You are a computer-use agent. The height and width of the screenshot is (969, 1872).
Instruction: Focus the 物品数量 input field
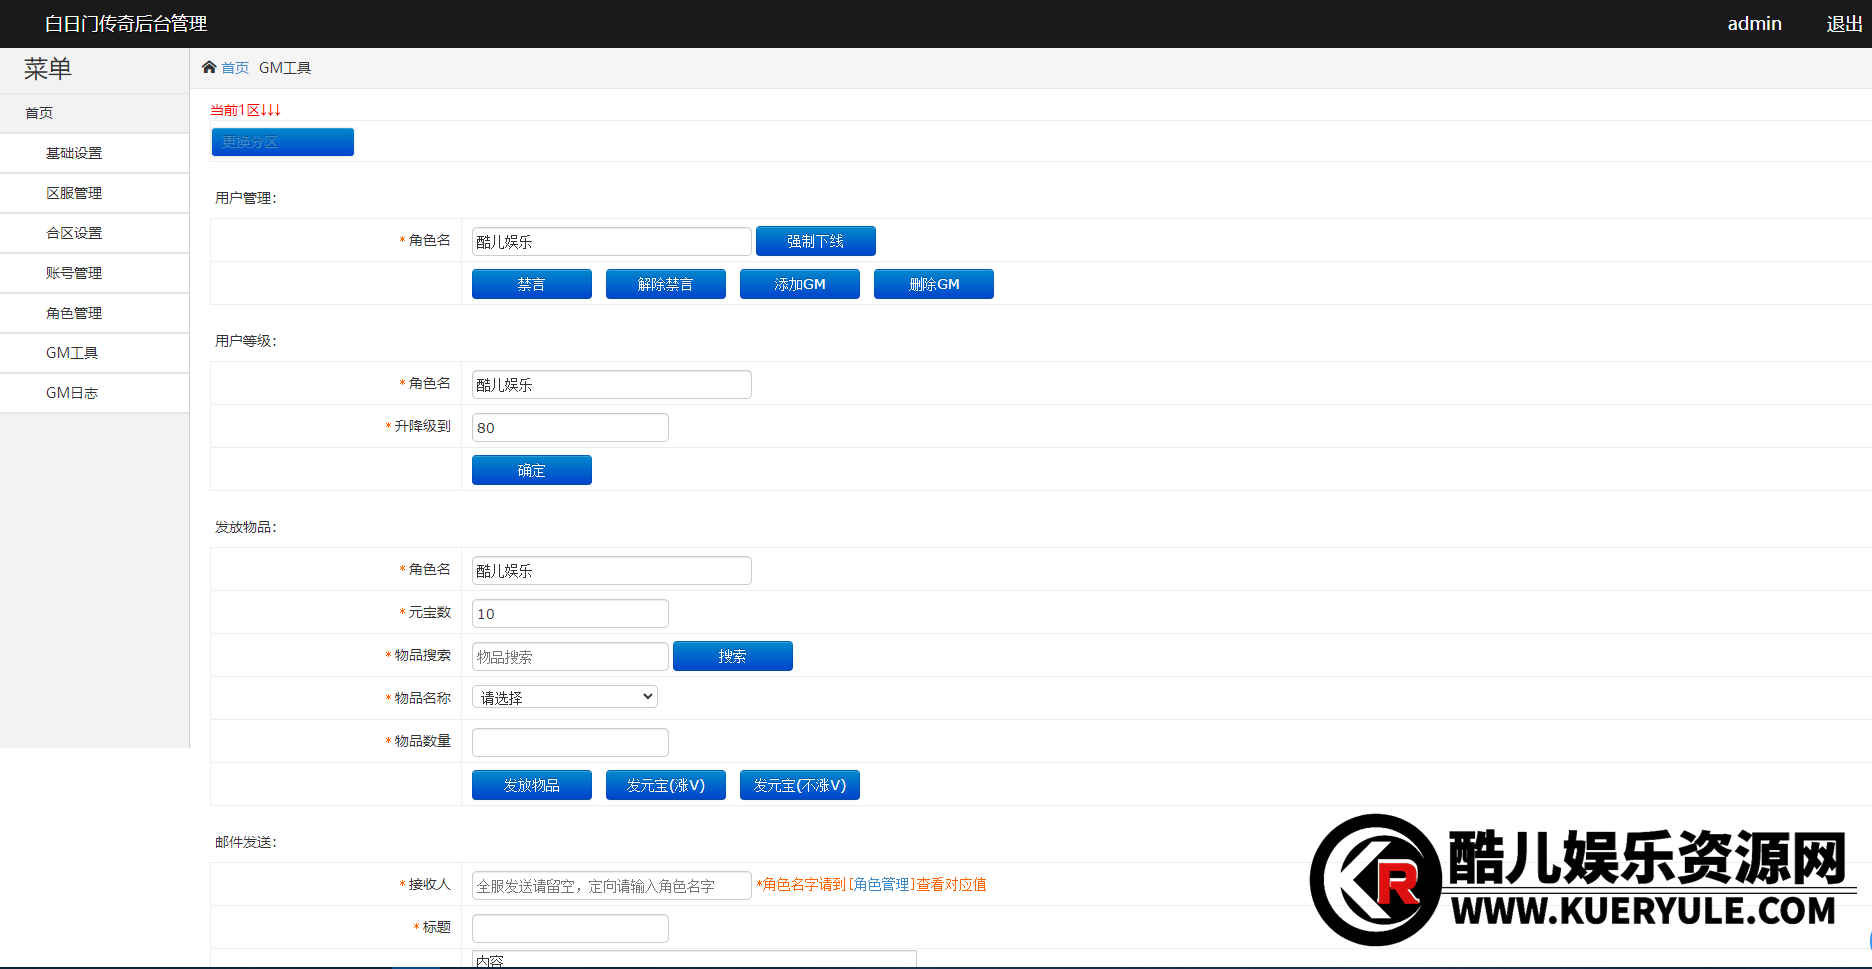pyautogui.click(x=570, y=742)
